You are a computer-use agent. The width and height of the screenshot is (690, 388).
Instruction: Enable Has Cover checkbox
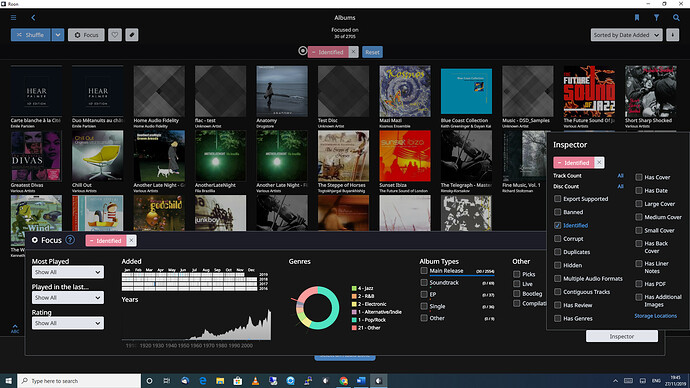coord(639,177)
